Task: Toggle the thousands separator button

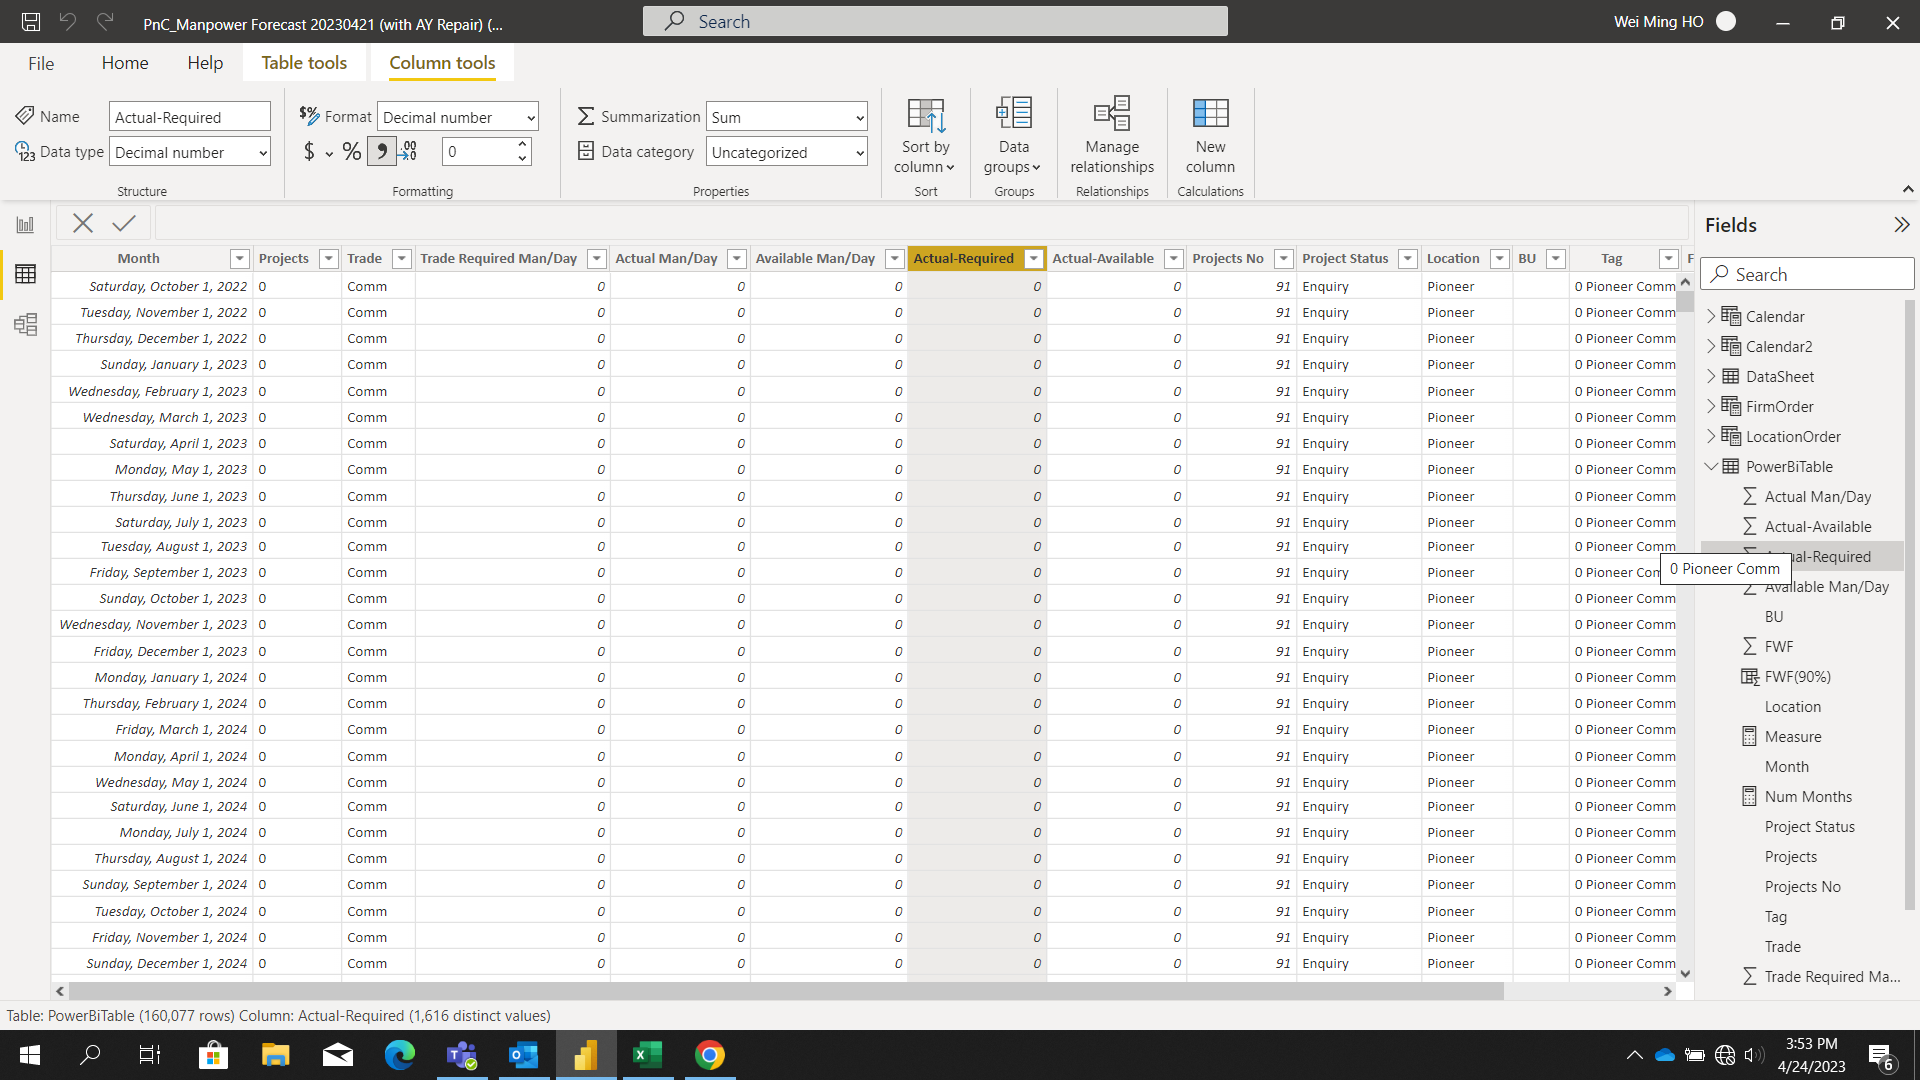Action: (382, 152)
